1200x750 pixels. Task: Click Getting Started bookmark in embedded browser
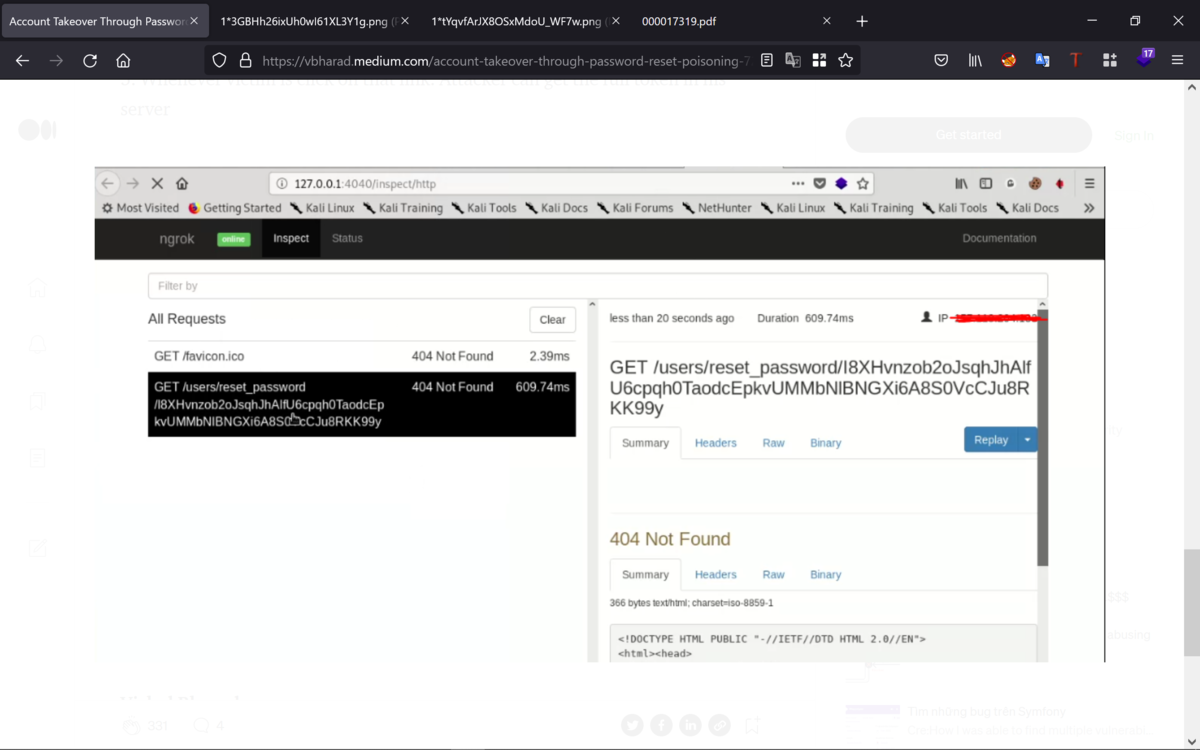[235, 208]
